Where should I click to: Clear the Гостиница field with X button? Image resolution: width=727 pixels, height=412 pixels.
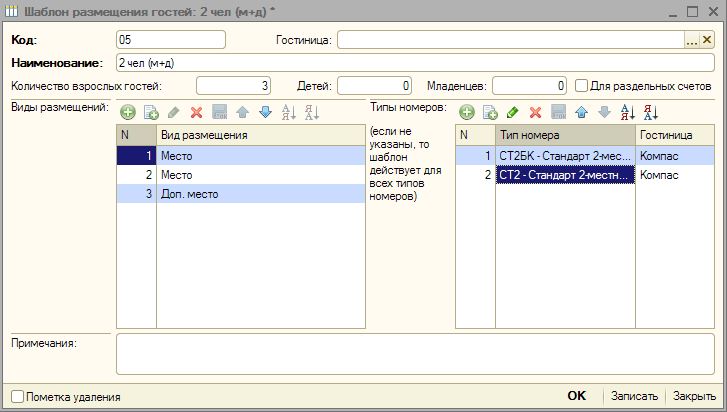pyautogui.click(x=707, y=40)
